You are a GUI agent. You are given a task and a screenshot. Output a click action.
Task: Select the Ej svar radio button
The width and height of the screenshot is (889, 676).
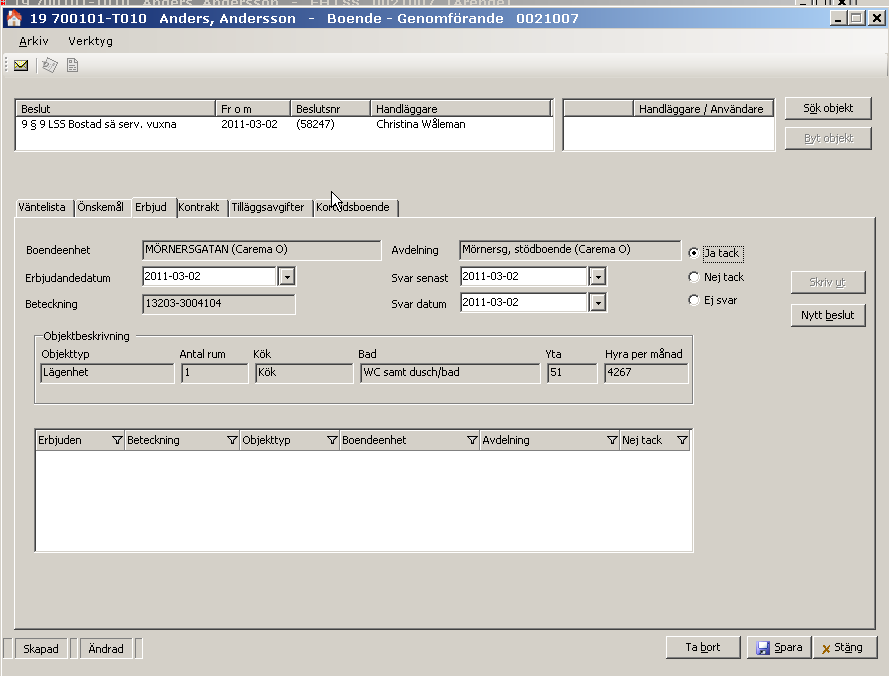point(693,300)
